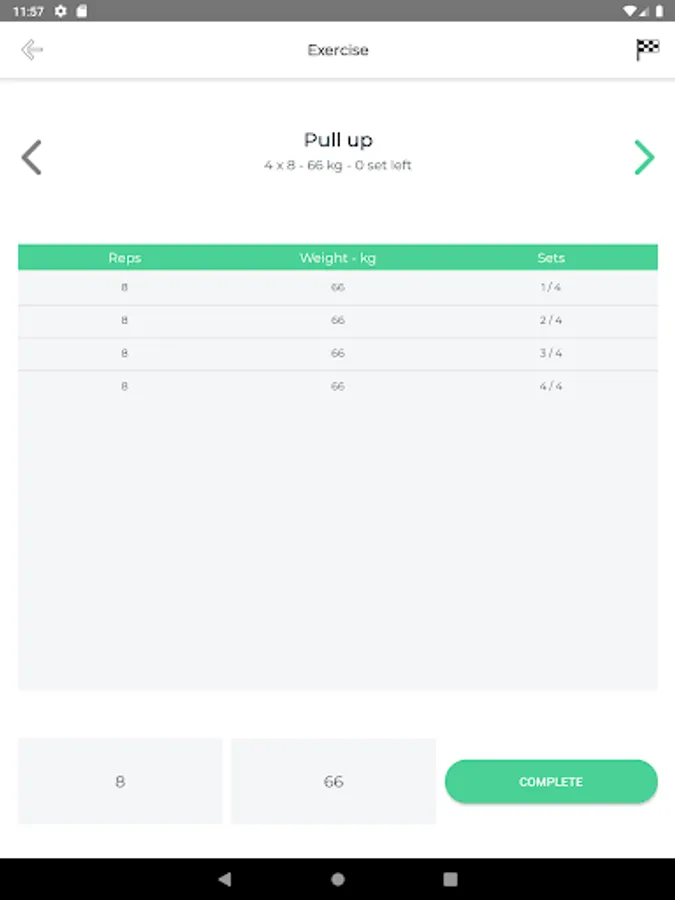Tap the Reps column header
The height and width of the screenshot is (900, 675).
125,258
